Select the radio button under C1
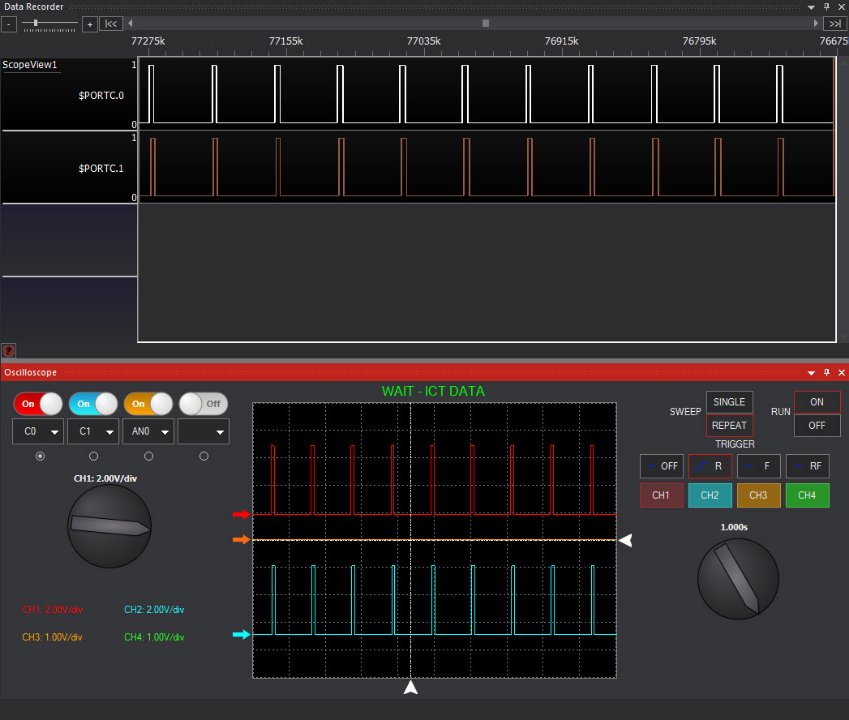 [93, 456]
